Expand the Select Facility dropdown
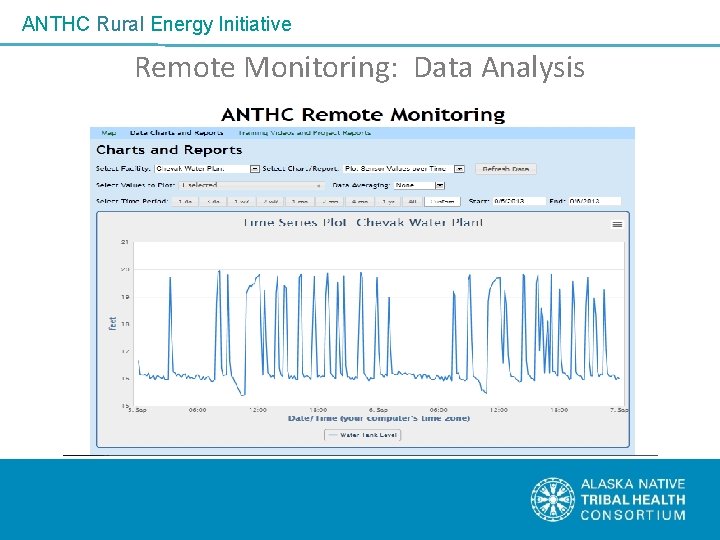The height and width of the screenshot is (540, 720). (208, 169)
